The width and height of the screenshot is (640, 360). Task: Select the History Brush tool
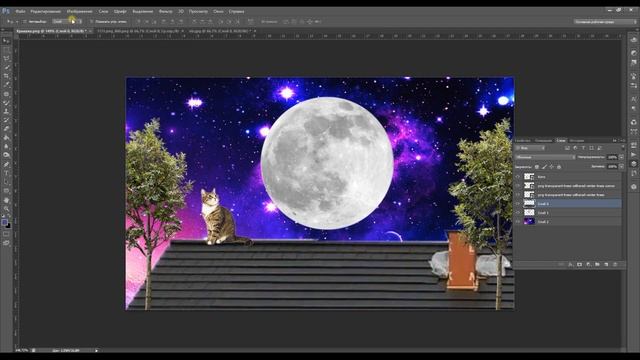(x=6, y=120)
